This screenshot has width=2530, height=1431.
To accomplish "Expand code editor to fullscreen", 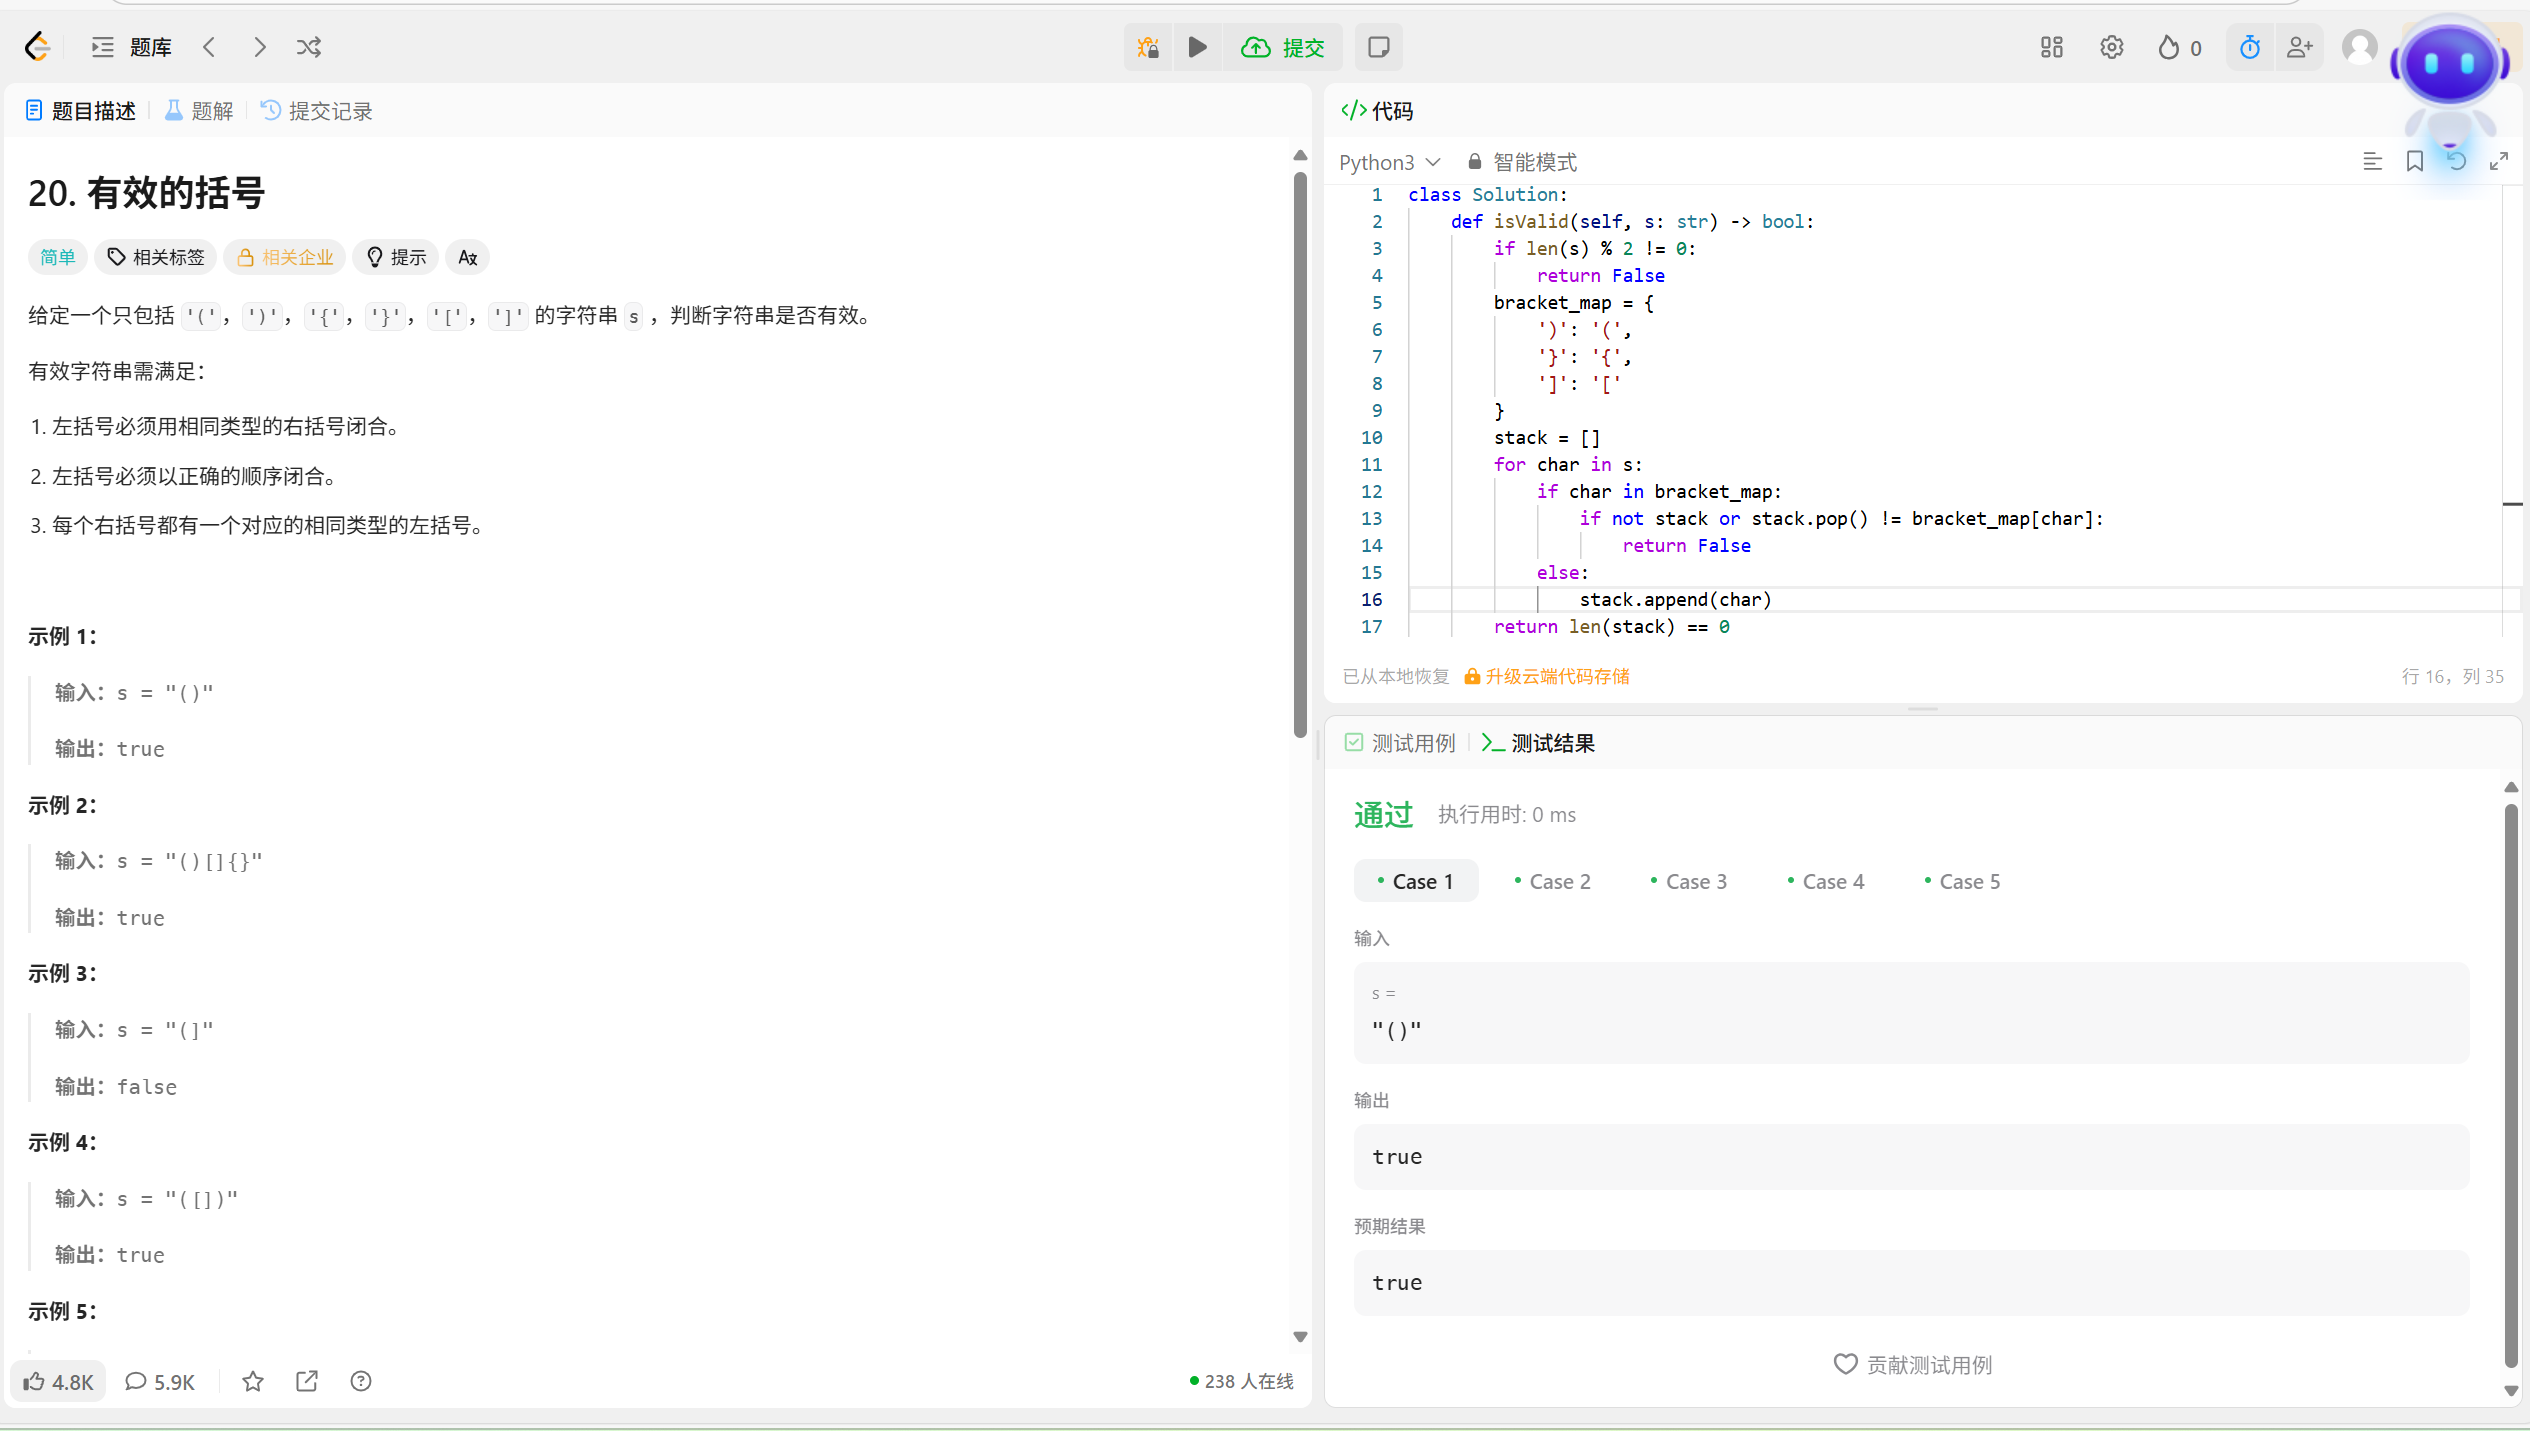I will [x=2498, y=161].
